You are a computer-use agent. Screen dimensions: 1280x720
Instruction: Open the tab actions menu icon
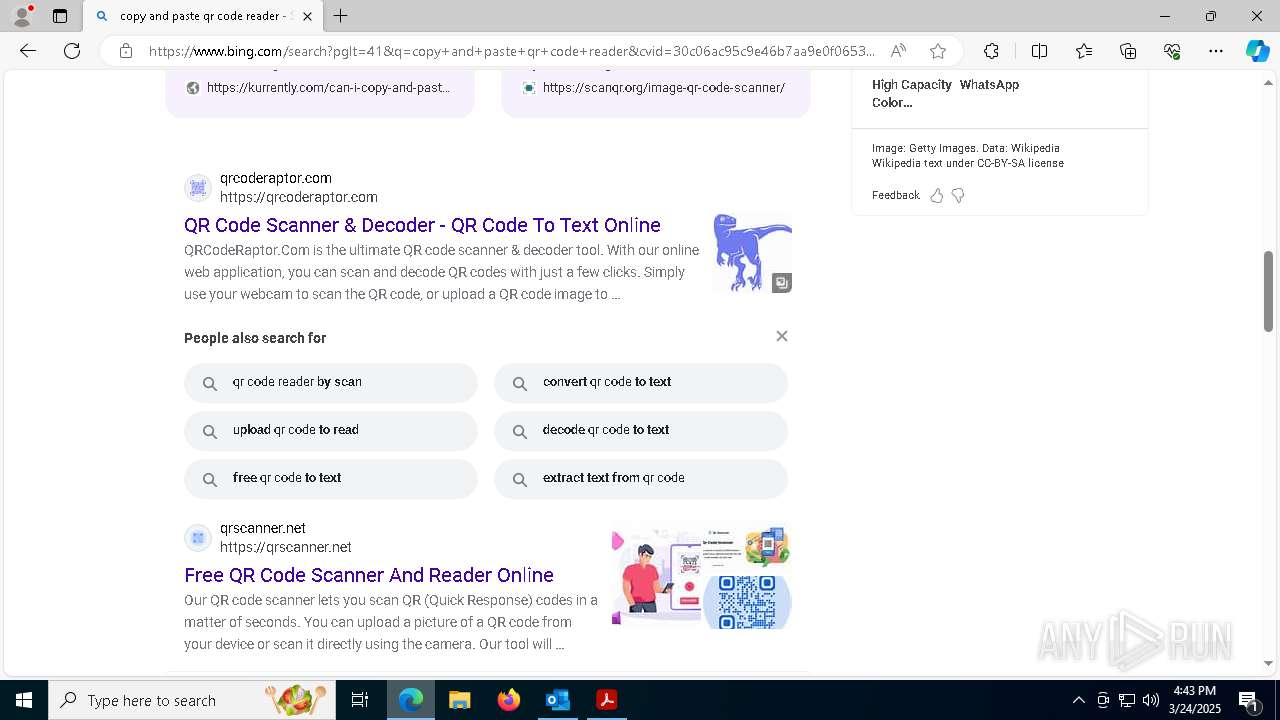point(60,16)
